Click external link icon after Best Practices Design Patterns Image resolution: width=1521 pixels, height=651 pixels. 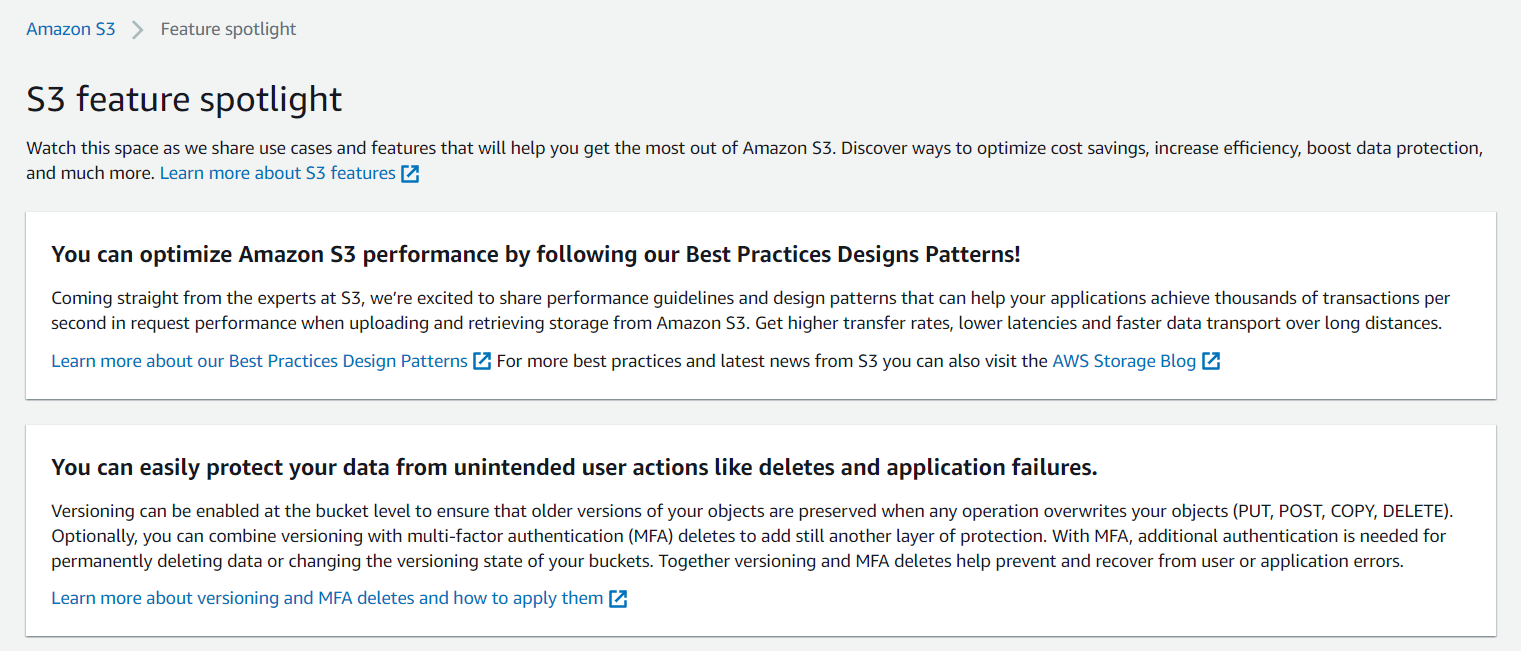(483, 361)
